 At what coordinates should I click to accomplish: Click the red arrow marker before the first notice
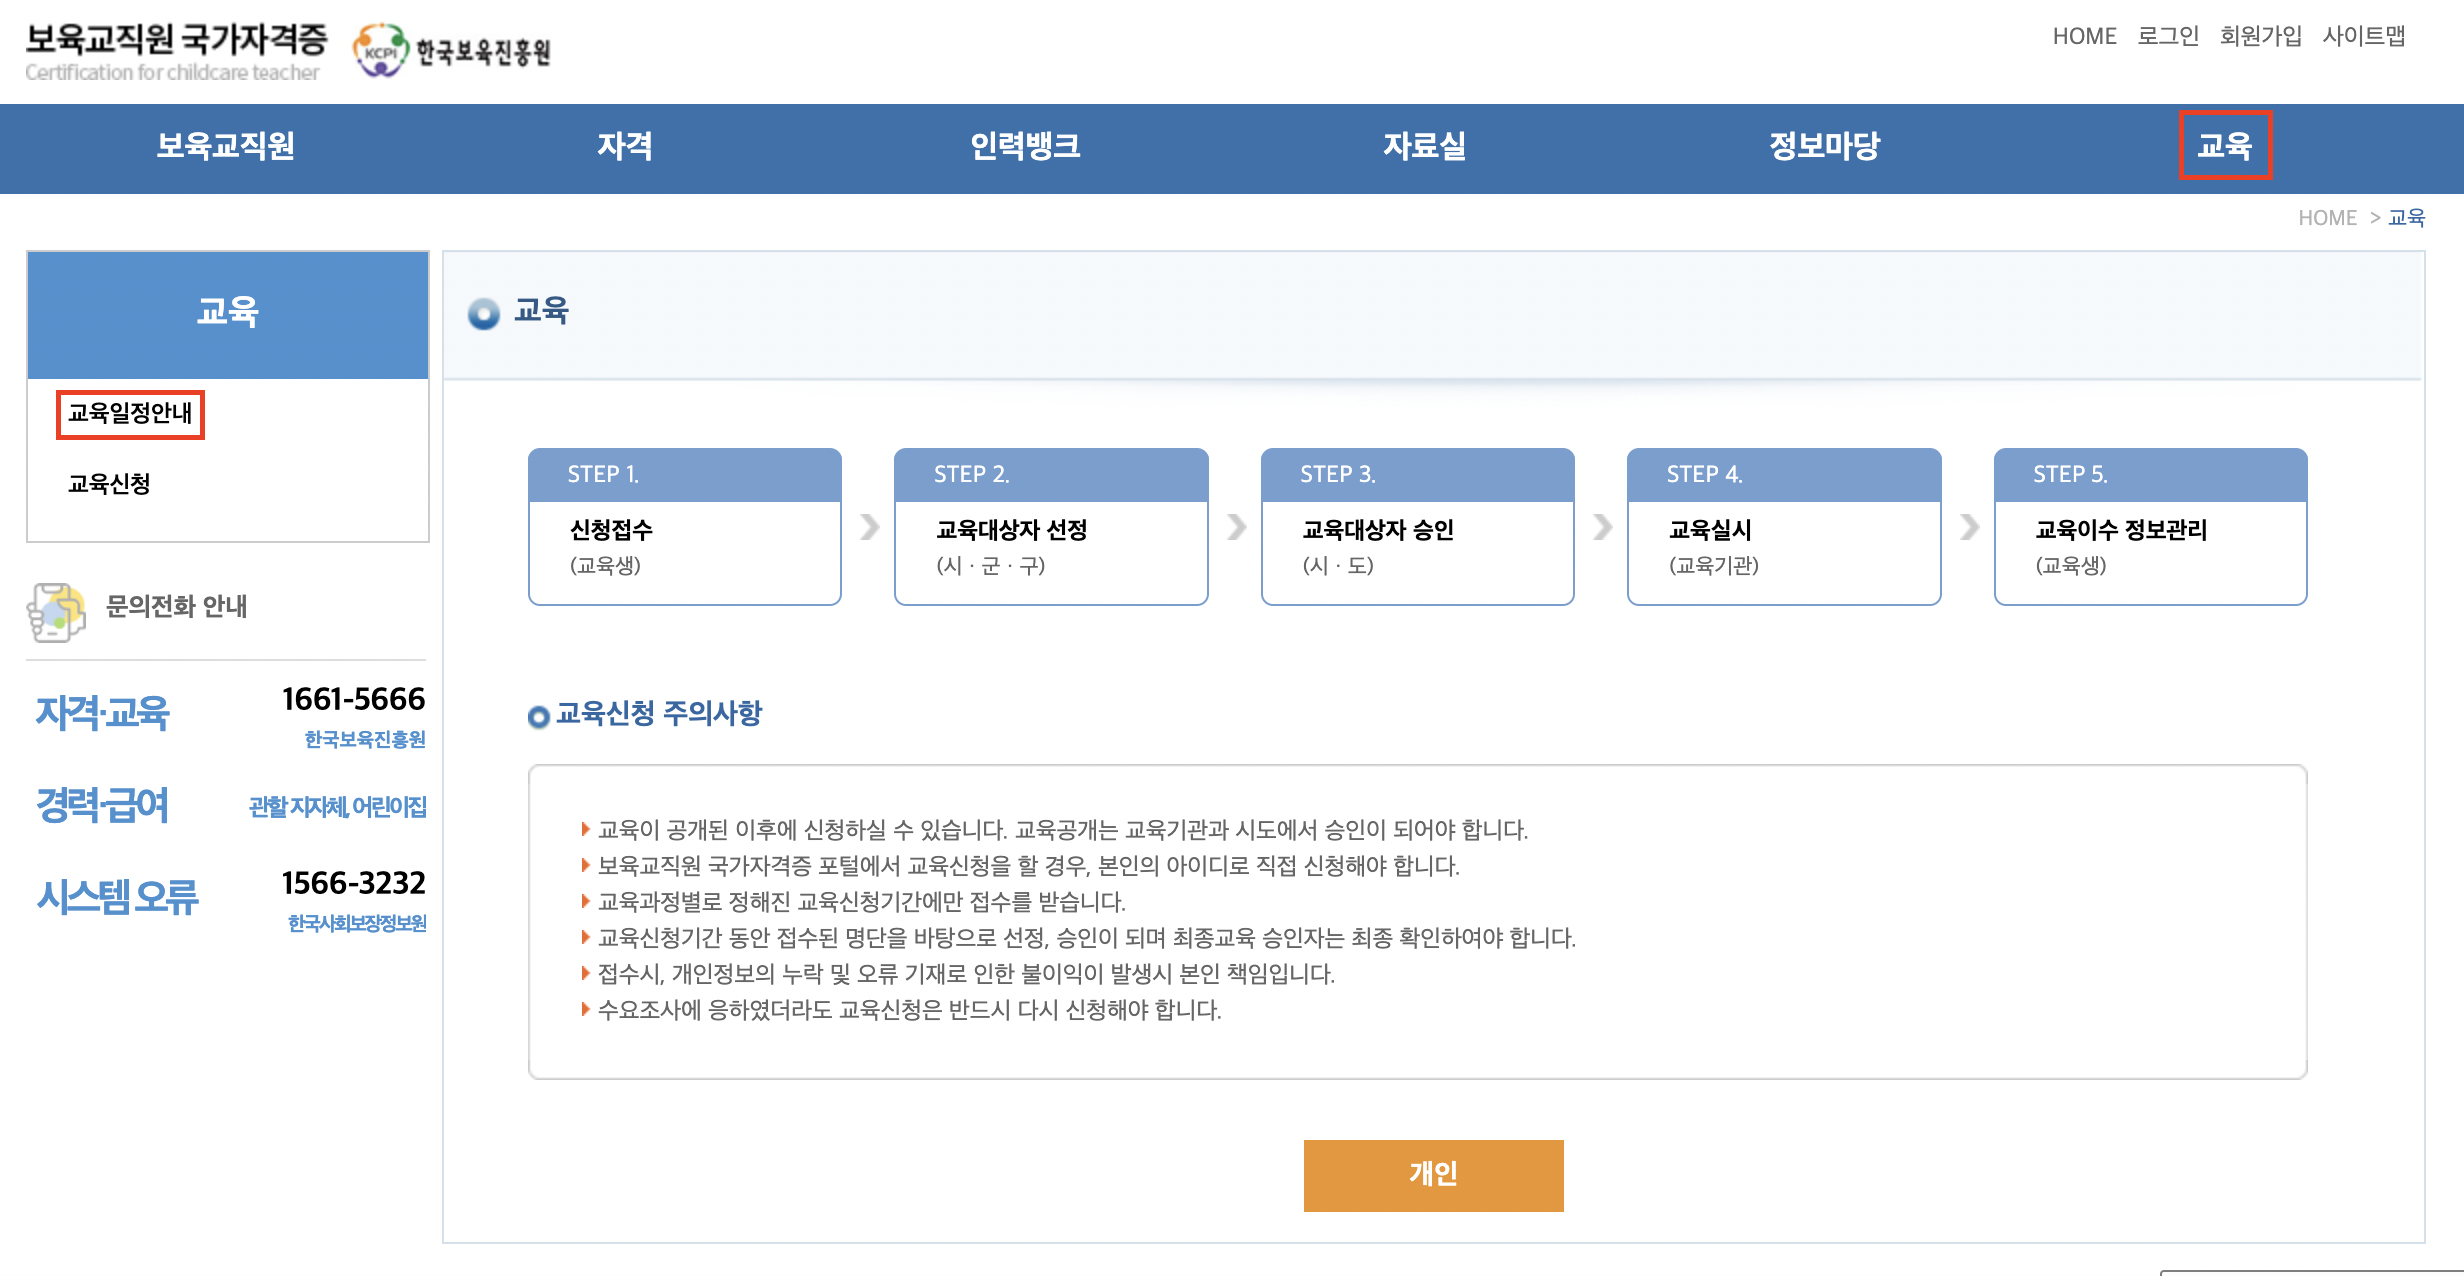585,829
